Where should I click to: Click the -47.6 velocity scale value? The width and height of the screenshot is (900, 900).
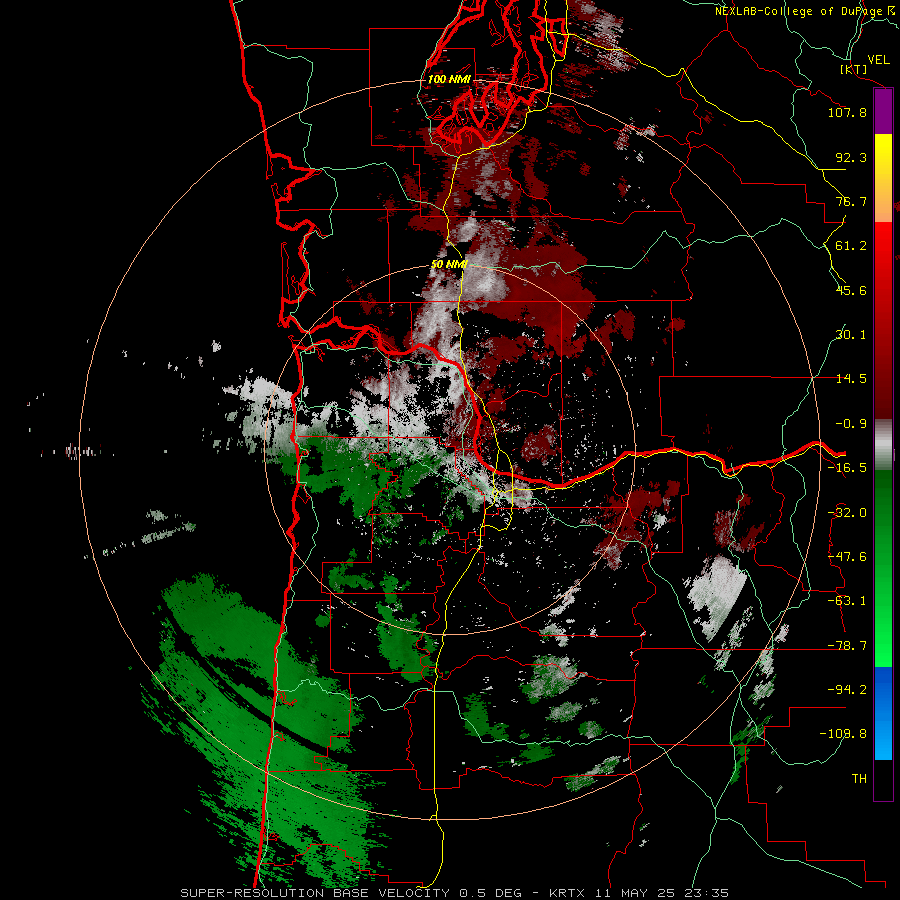coord(847,557)
